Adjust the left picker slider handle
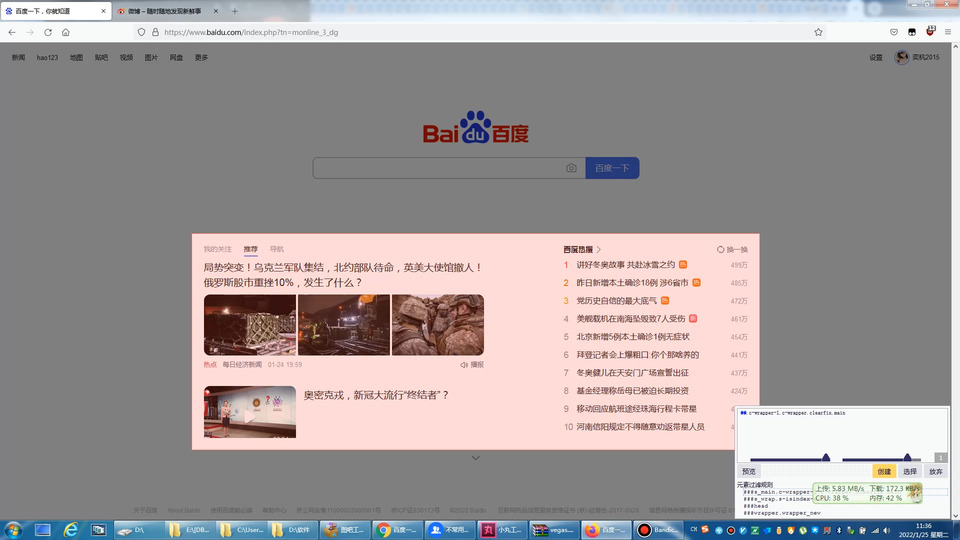The width and height of the screenshot is (960, 540). click(826, 457)
